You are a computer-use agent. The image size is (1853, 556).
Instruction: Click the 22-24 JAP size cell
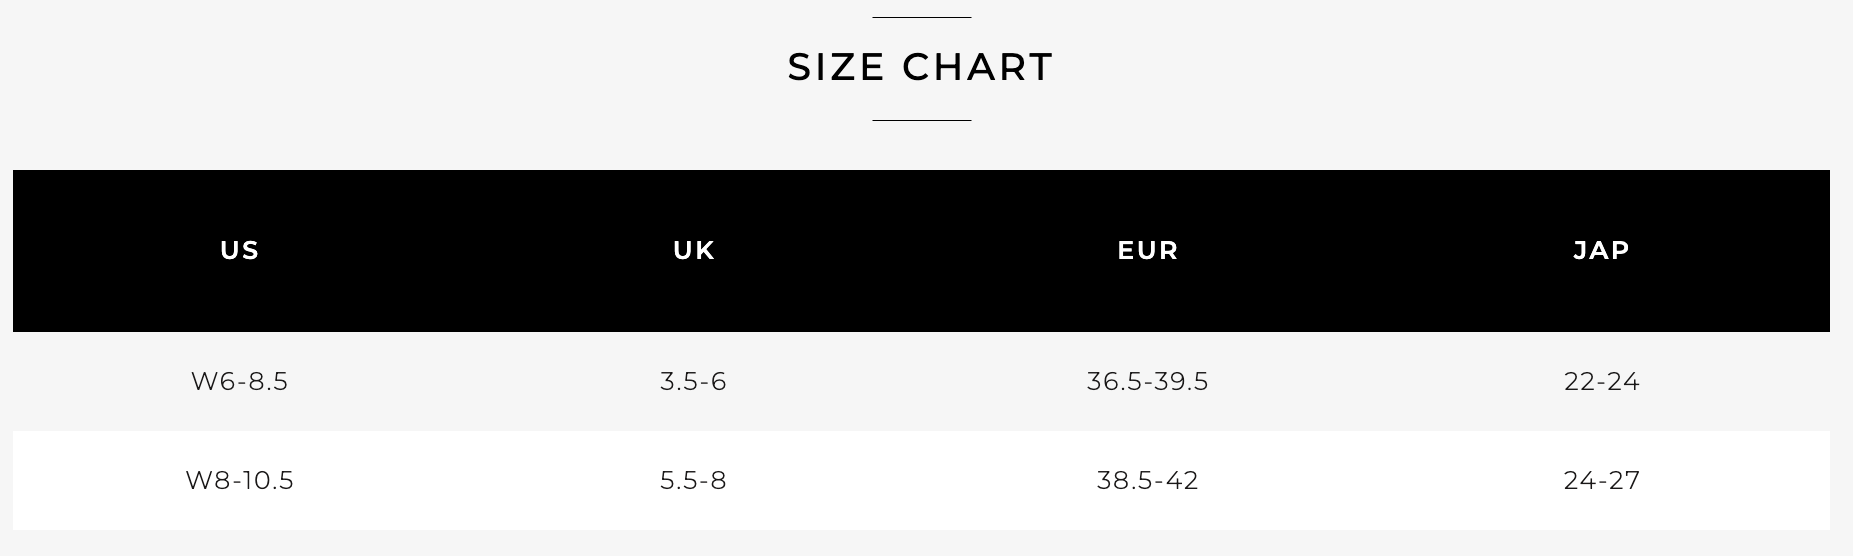pos(1602,381)
